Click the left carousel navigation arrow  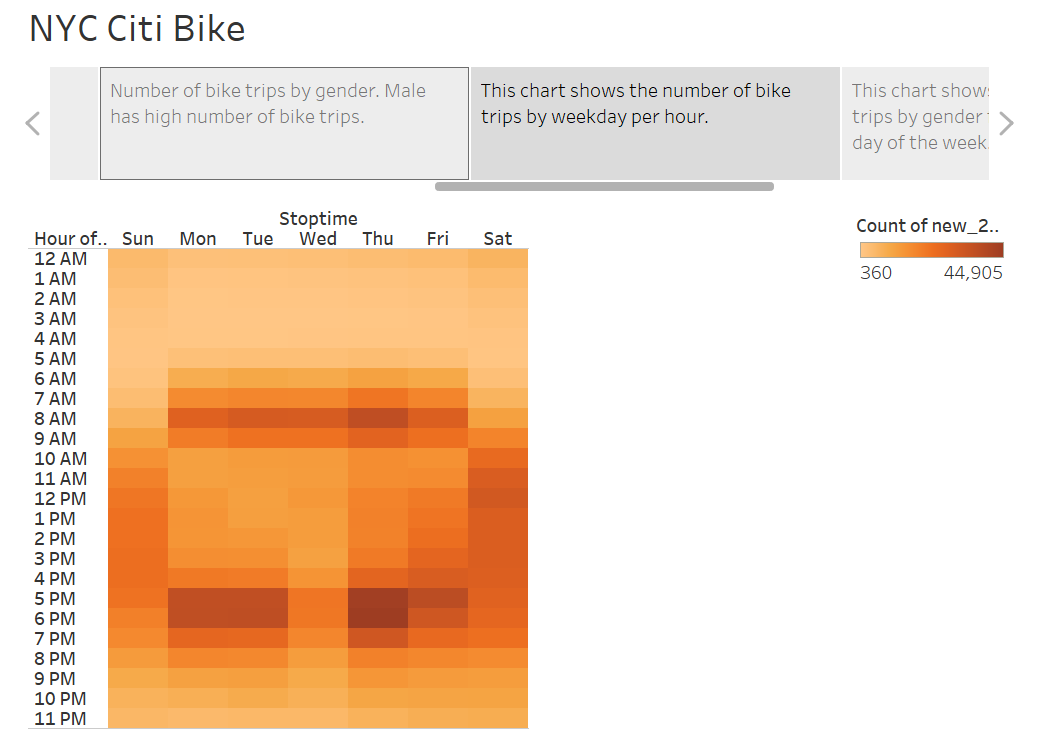[x=32, y=122]
